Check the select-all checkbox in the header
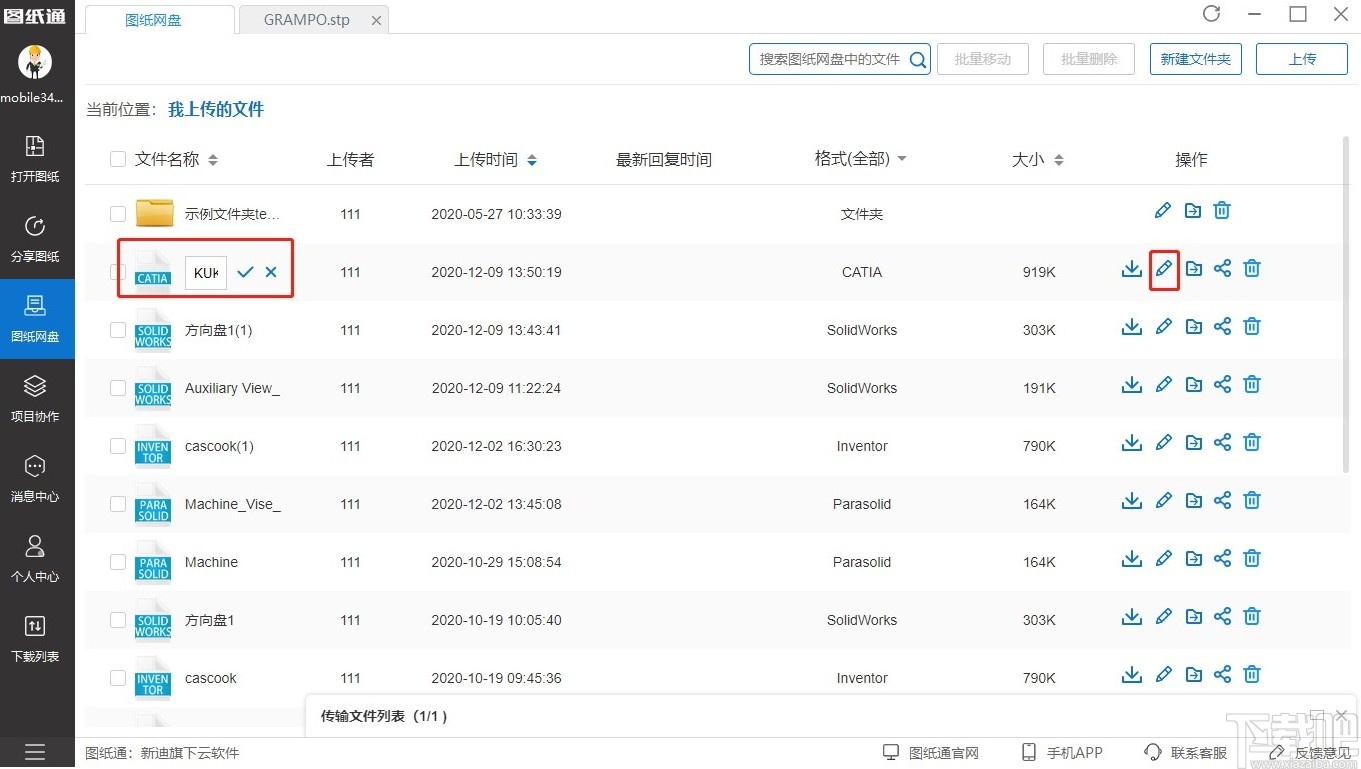Screen dimensions: 1361x769 (x=117, y=159)
